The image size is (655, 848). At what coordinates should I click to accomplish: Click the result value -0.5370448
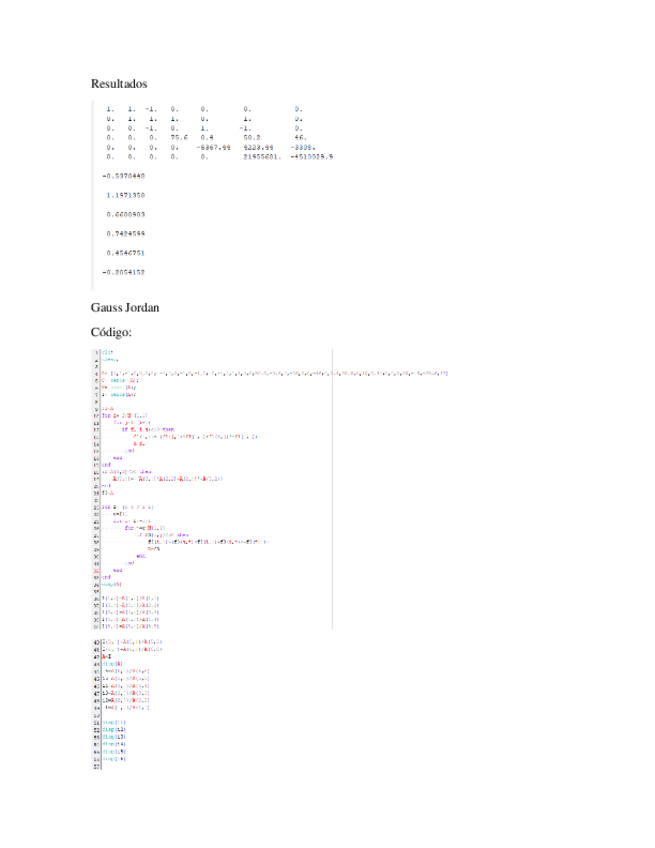point(123,176)
